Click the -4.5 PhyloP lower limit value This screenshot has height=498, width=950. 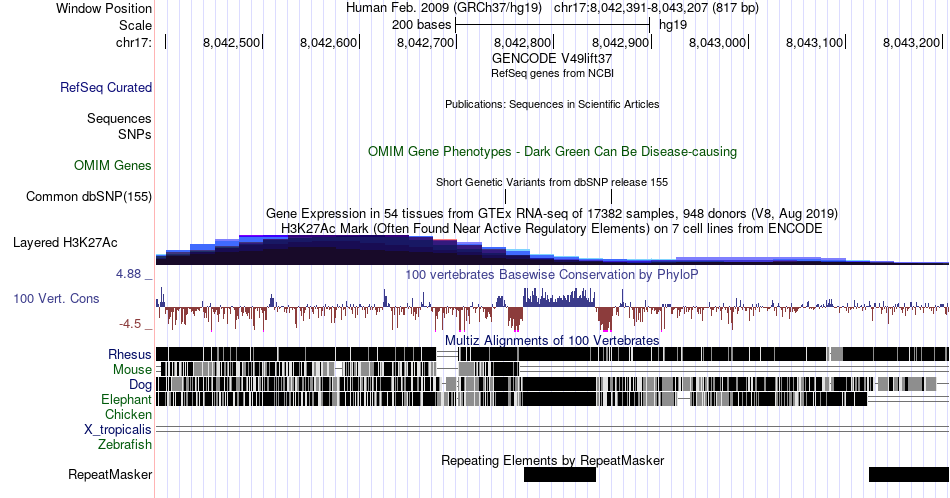[130, 324]
